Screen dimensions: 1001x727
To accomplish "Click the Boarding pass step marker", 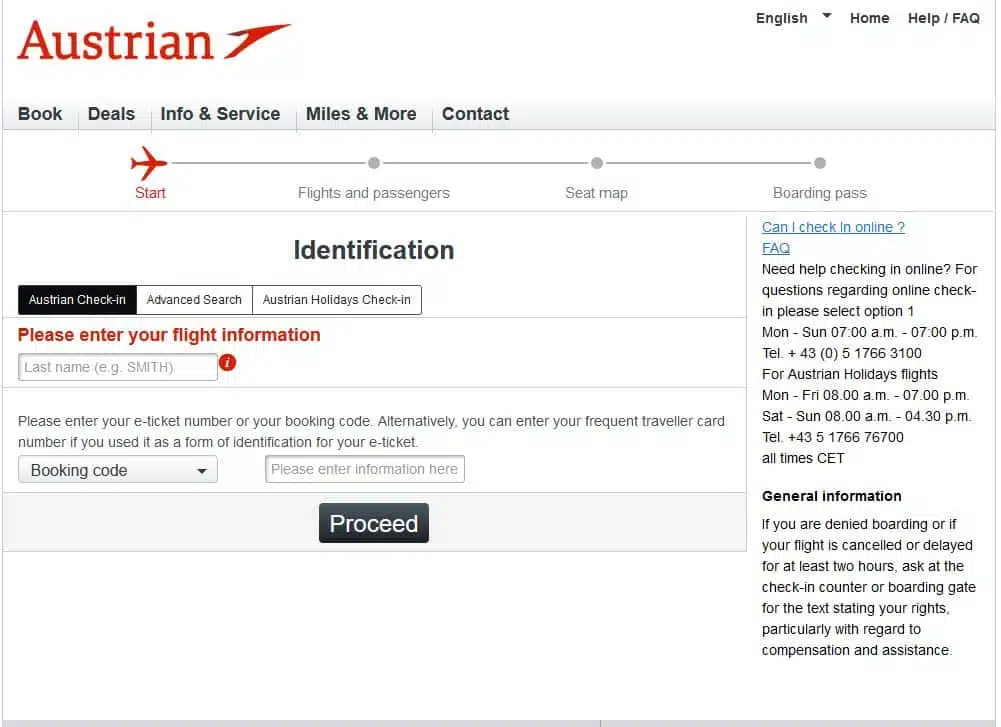I will (x=820, y=163).
